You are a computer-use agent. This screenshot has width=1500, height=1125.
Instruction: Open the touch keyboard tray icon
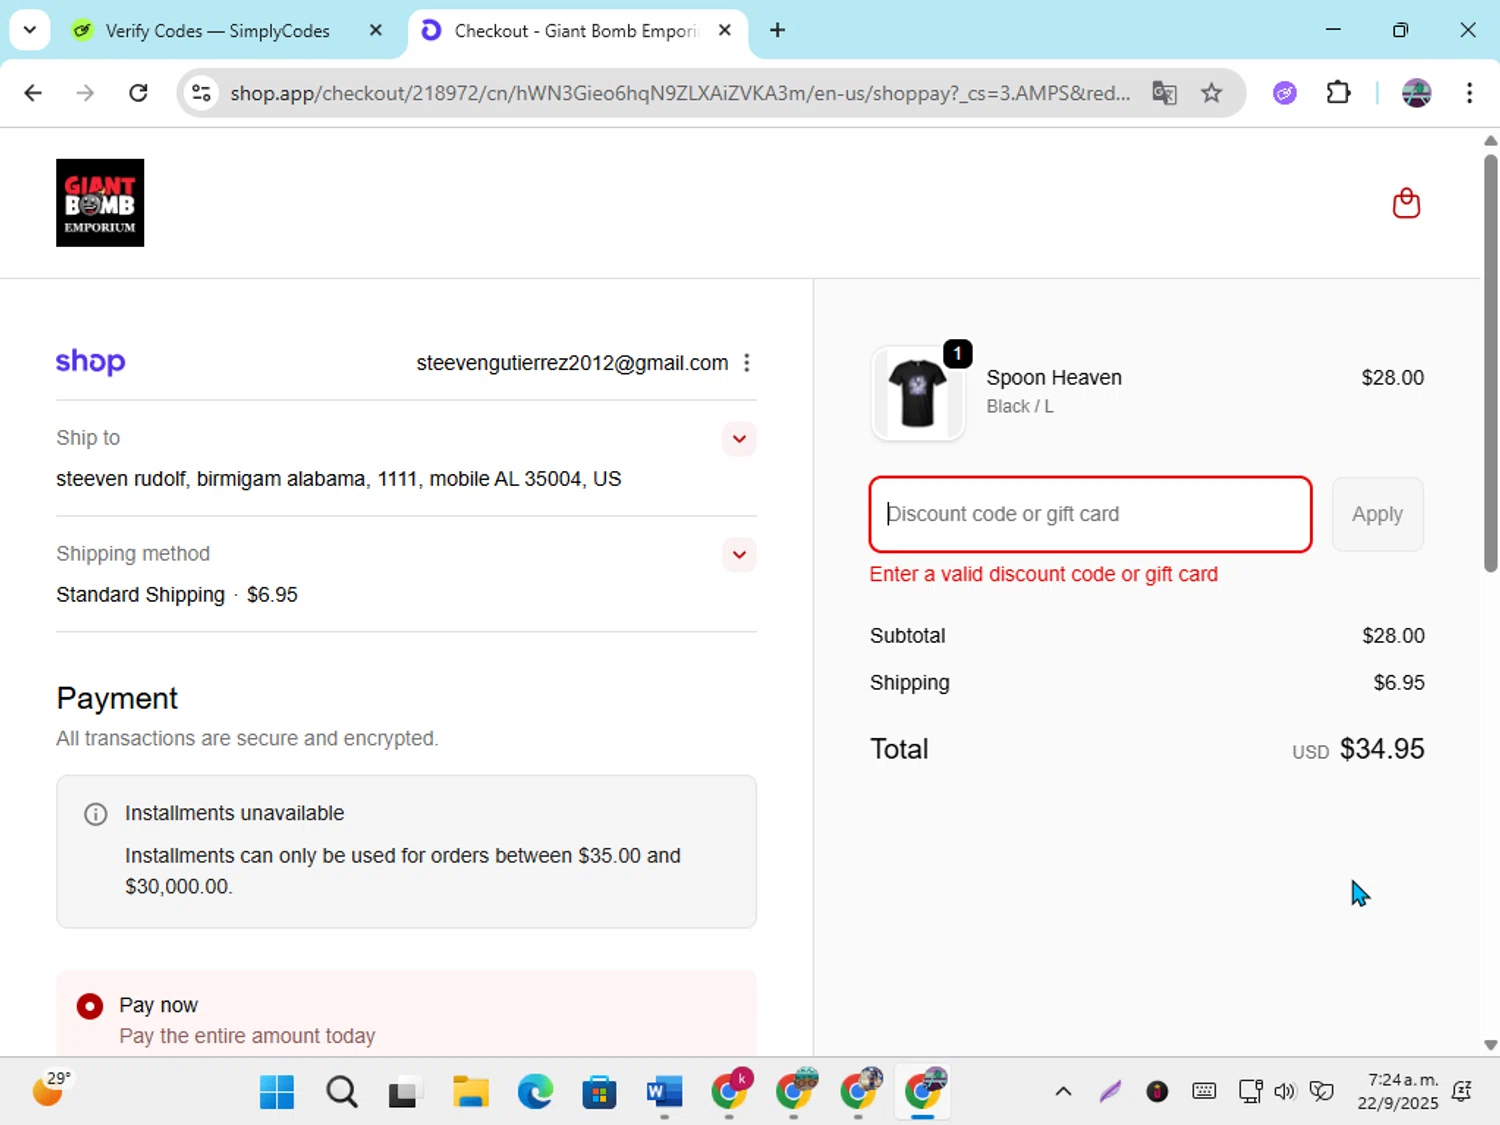pos(1204,1091)
